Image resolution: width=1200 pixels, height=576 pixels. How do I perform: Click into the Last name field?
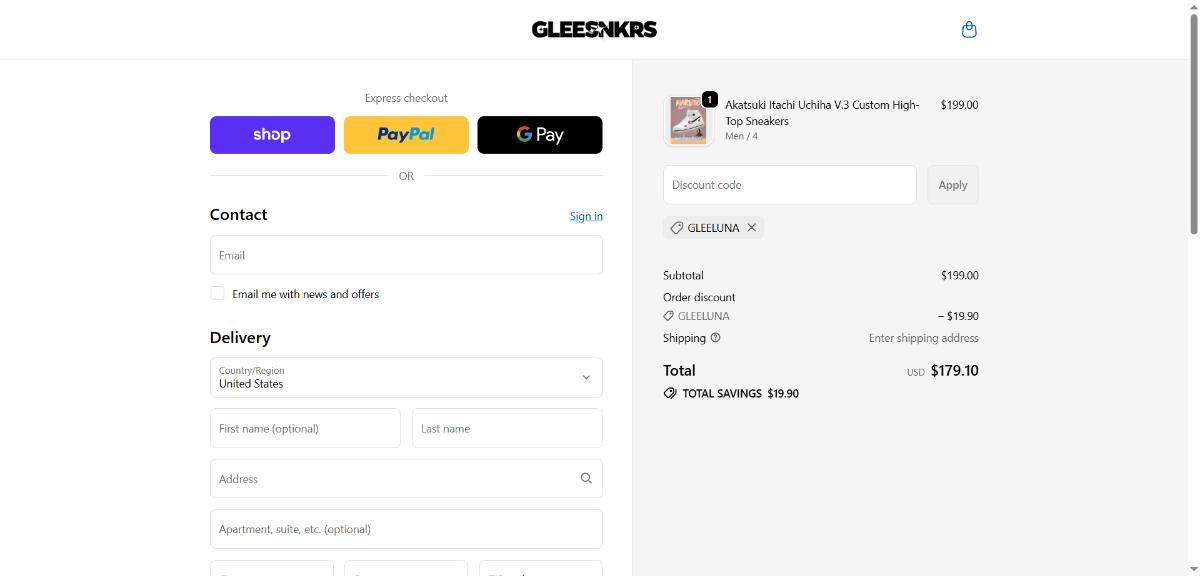pyautogui.click(x=507, y=428)
